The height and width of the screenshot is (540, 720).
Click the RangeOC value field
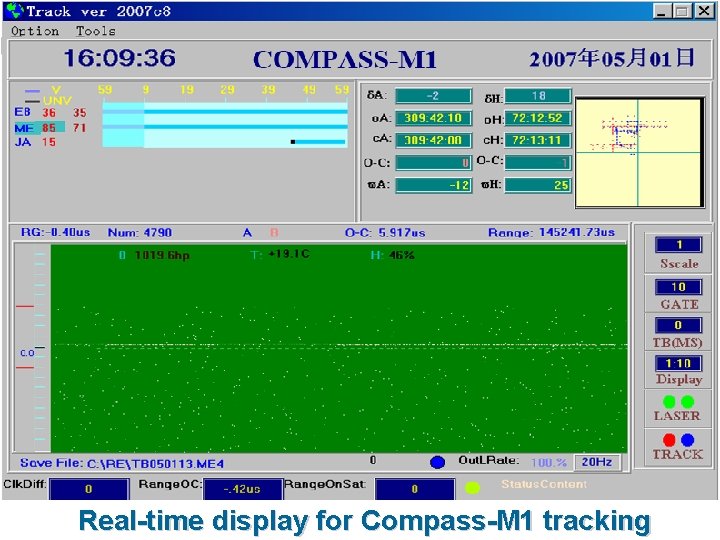point(243,489)
